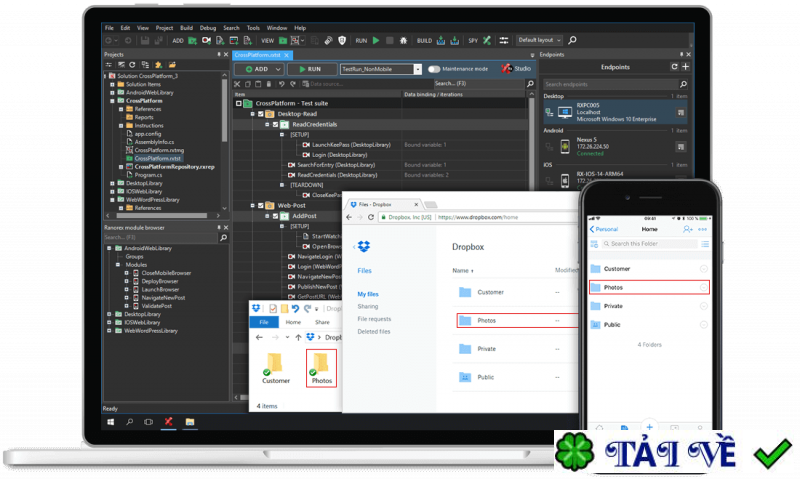Screen dimensions: 800x479
Task: Click Refresh icon in Projects panel toolbar
Action: point(133,65)
